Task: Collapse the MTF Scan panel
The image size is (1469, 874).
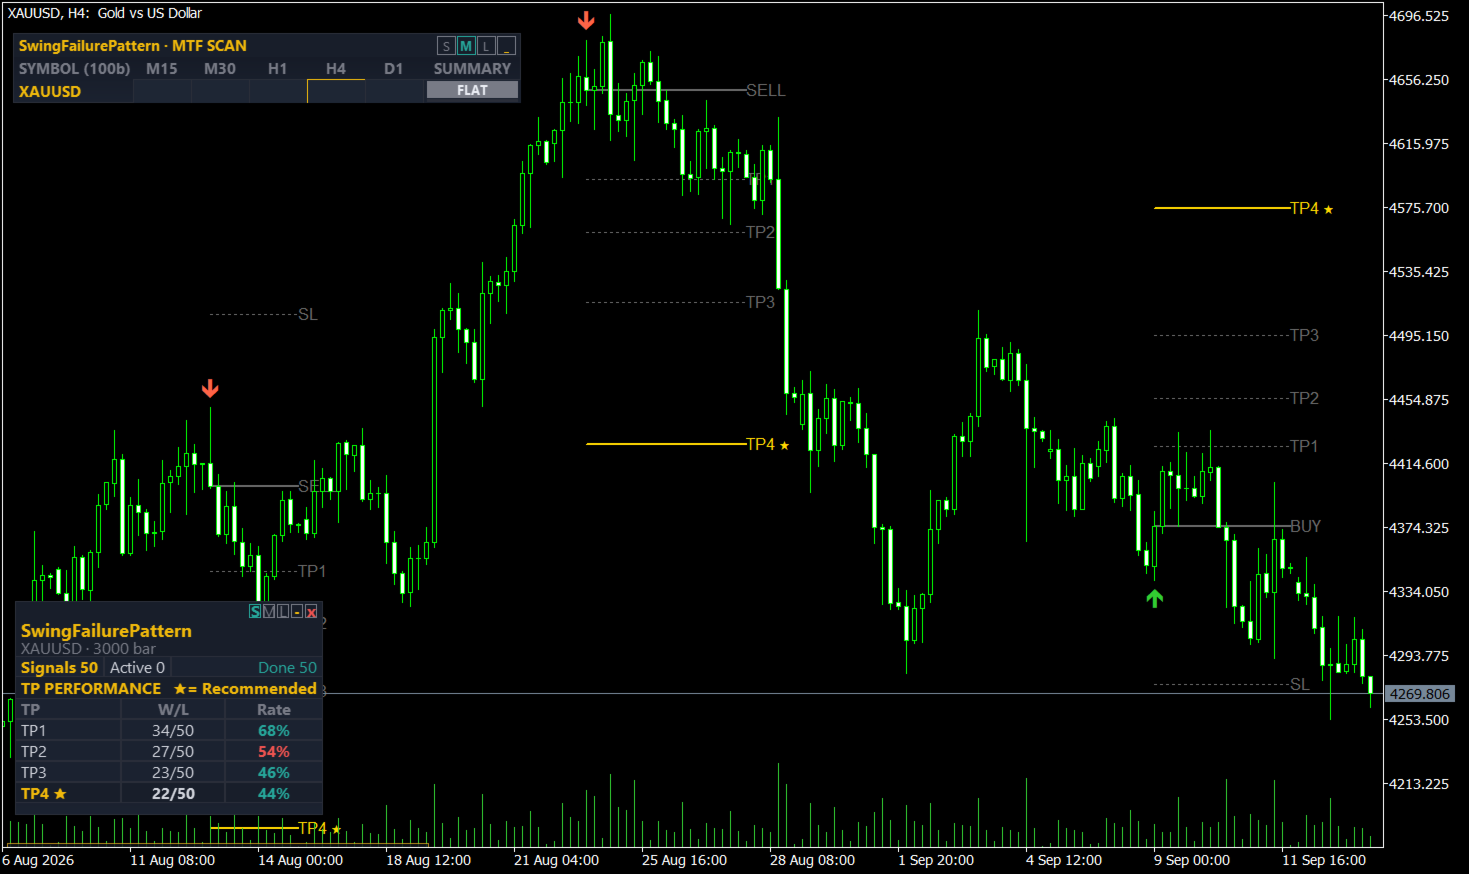Action: 506,46
